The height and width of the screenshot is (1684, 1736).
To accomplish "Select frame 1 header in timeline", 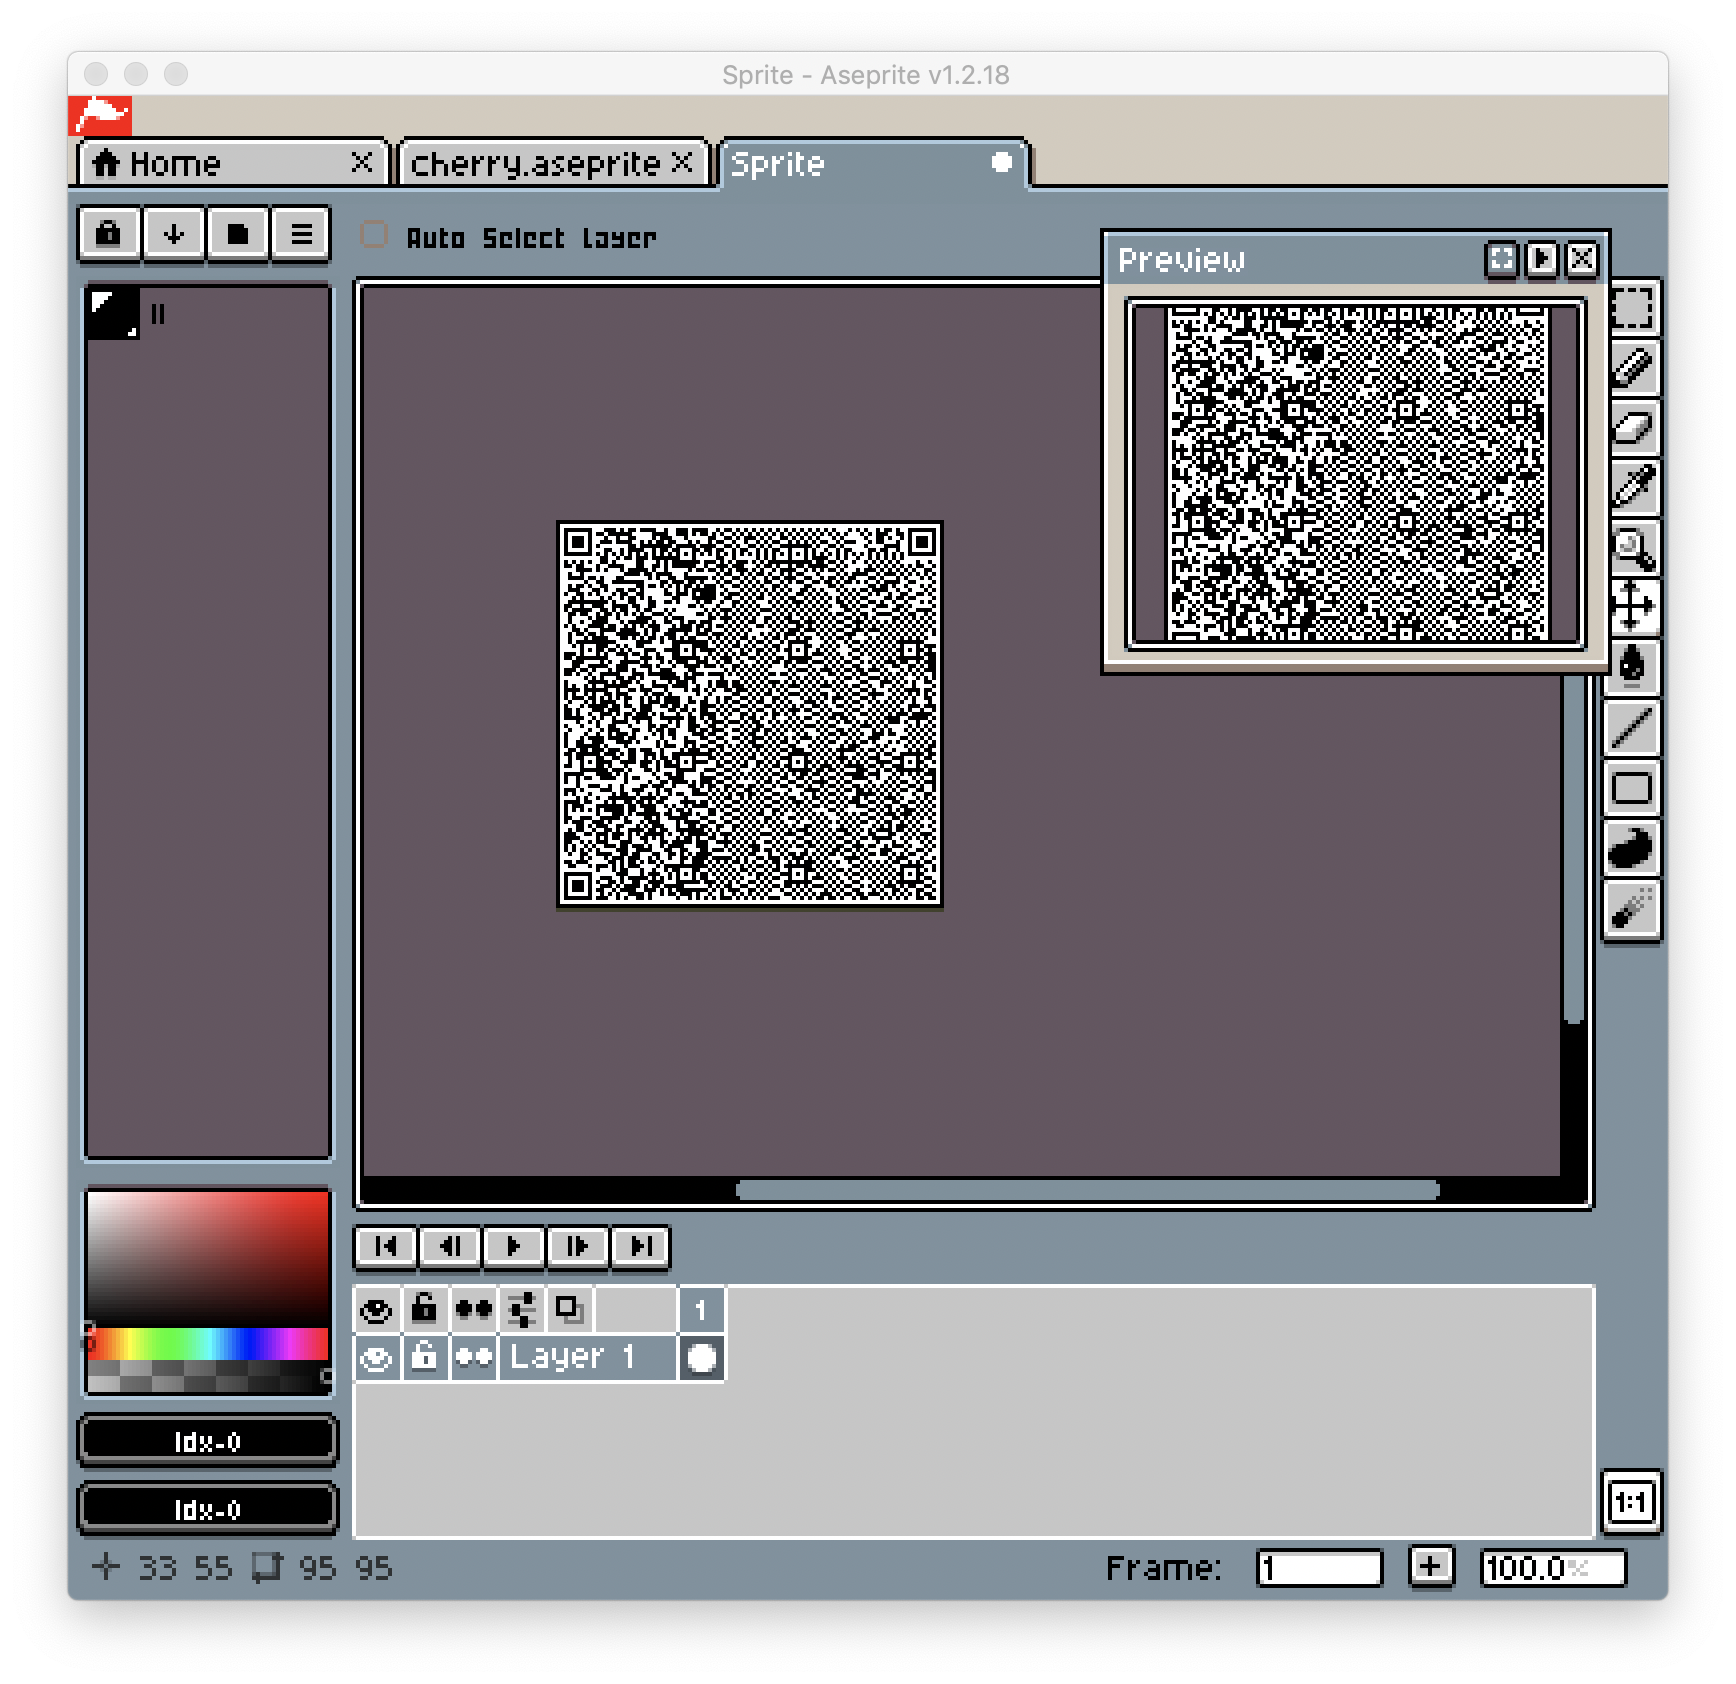I will [701, 1309].
